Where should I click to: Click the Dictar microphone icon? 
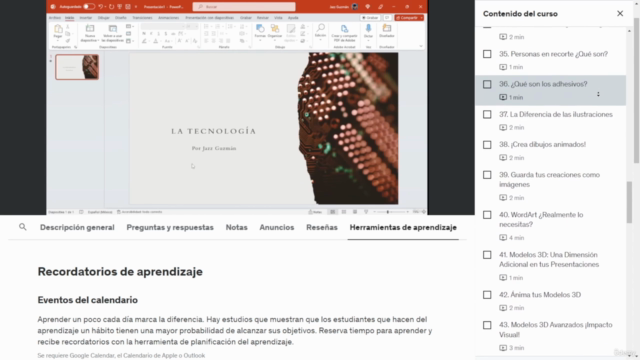[368, 29]
